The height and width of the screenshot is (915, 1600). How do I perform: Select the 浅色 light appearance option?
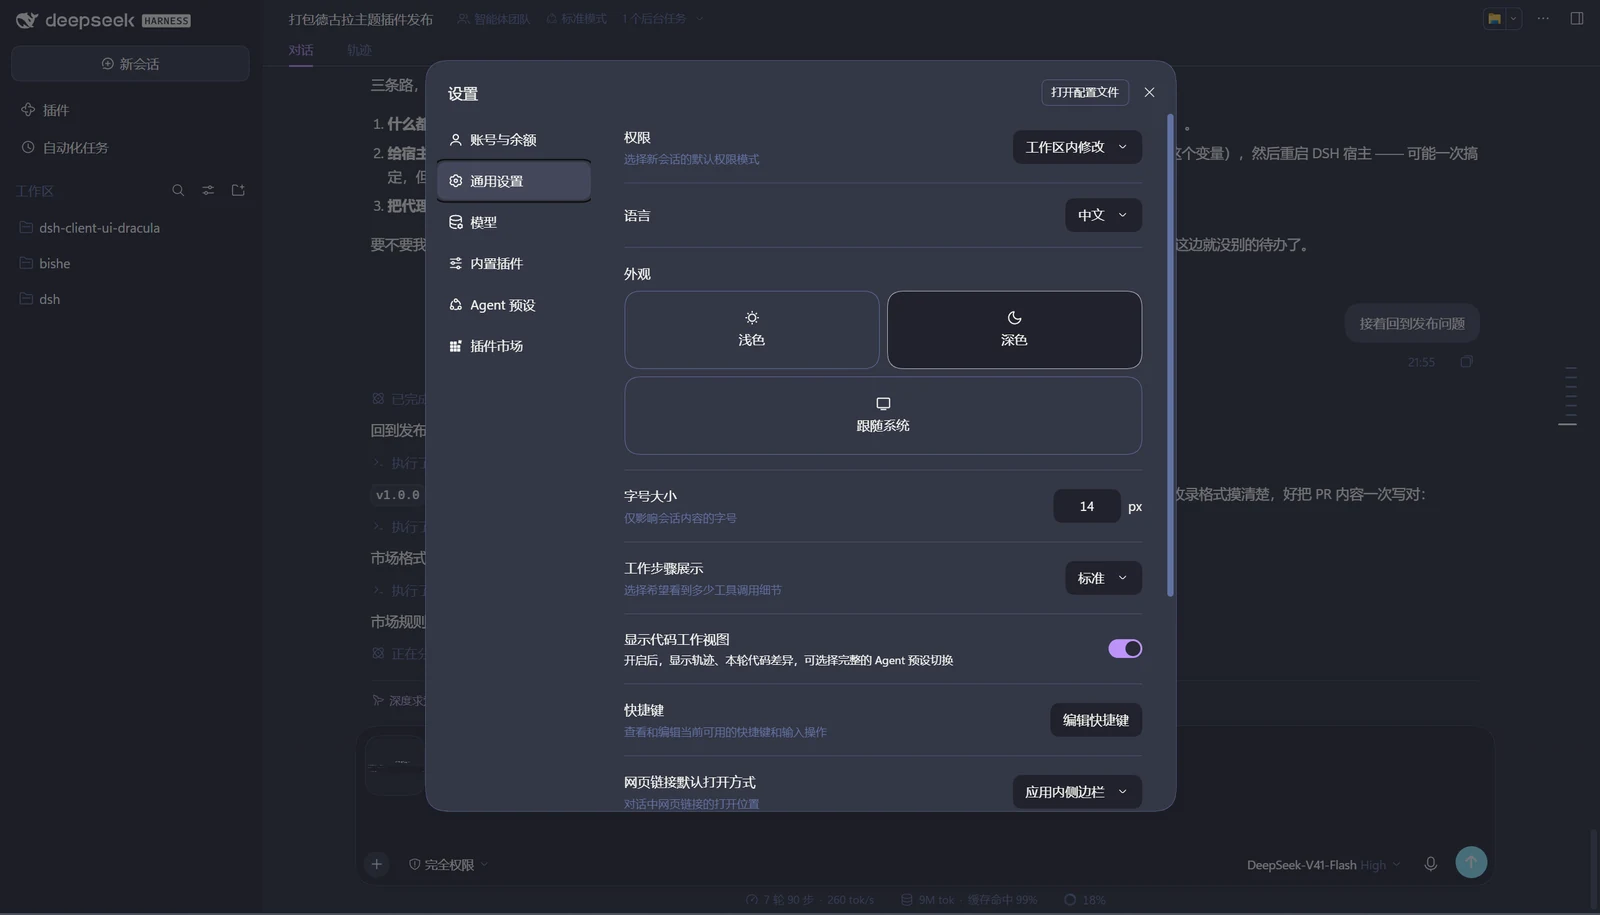coord(752,330)
